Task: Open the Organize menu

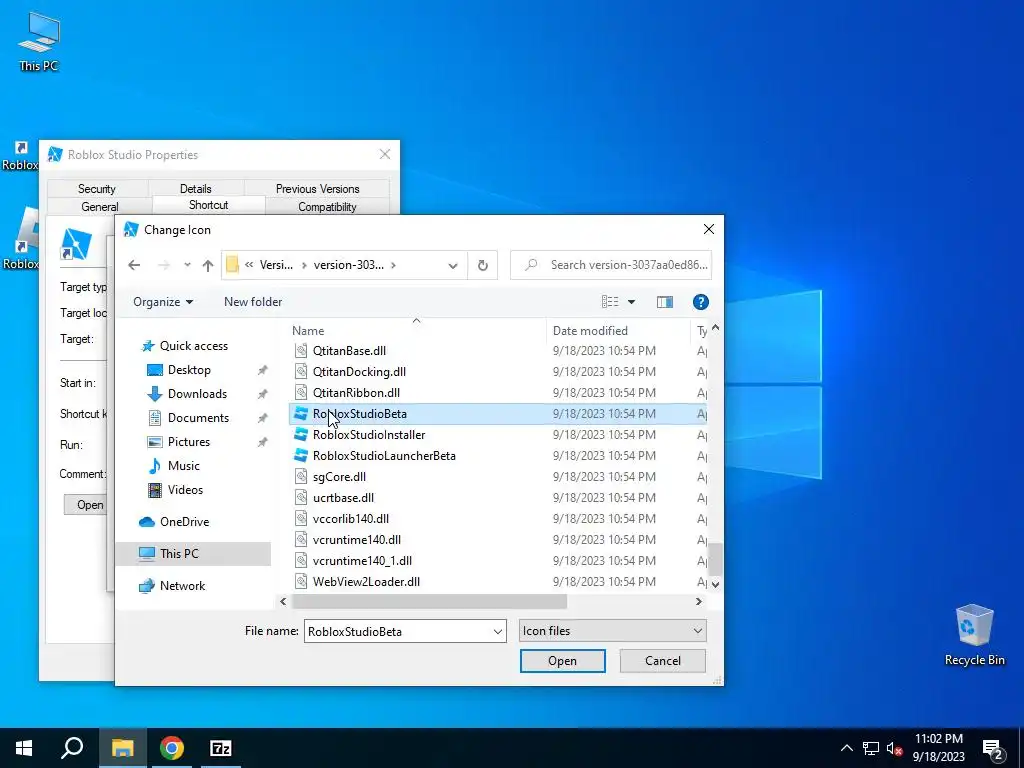Action: [163, 302]
